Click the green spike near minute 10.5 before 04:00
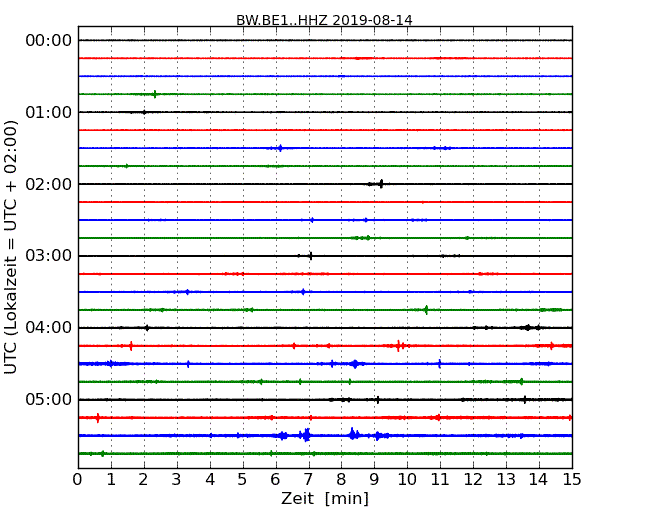The image size is (650, 520). [426, 310]
